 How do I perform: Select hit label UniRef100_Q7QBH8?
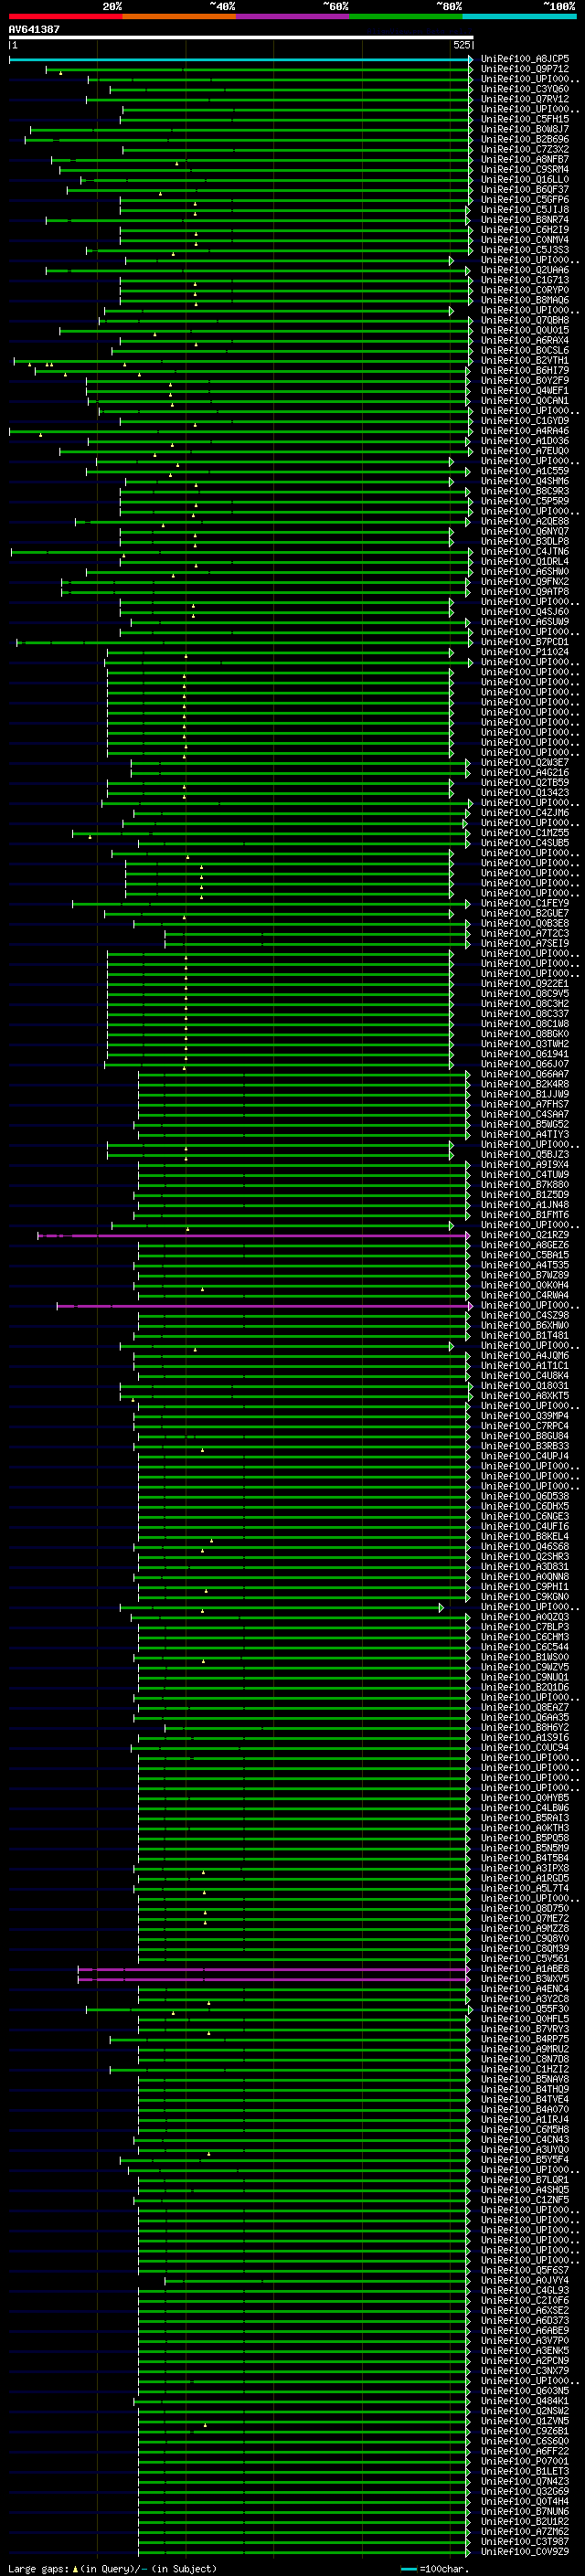point(525,320)
